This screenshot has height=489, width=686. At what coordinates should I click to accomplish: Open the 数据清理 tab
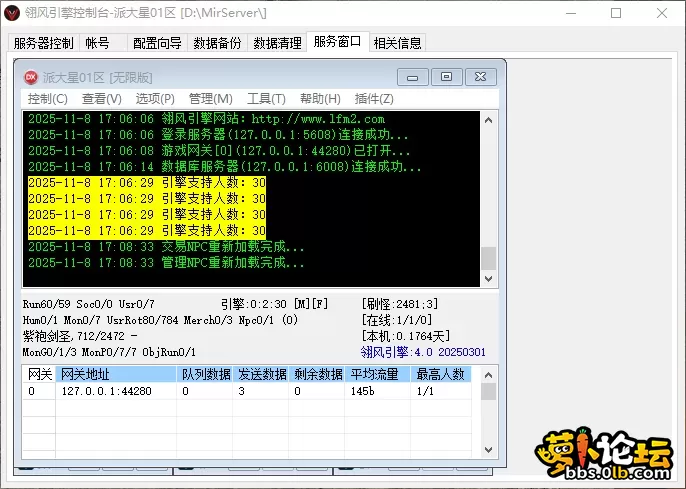[x=277, y=43]
